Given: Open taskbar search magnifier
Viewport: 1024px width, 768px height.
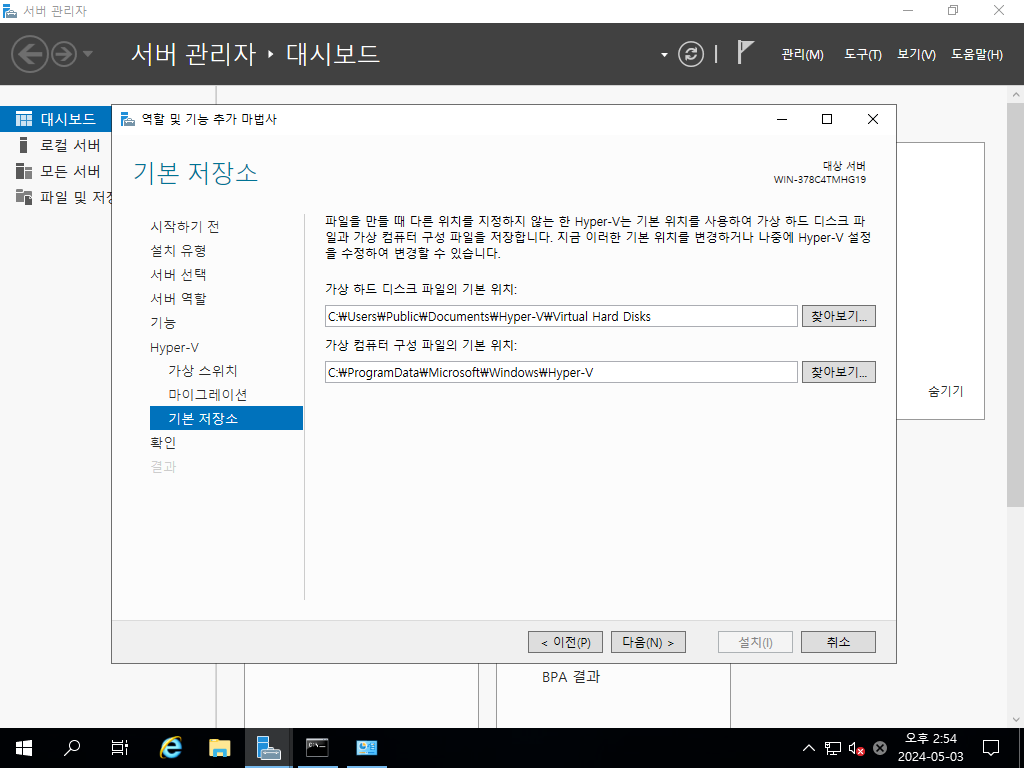Looking at the screenshot, I should tap(72, 748).
